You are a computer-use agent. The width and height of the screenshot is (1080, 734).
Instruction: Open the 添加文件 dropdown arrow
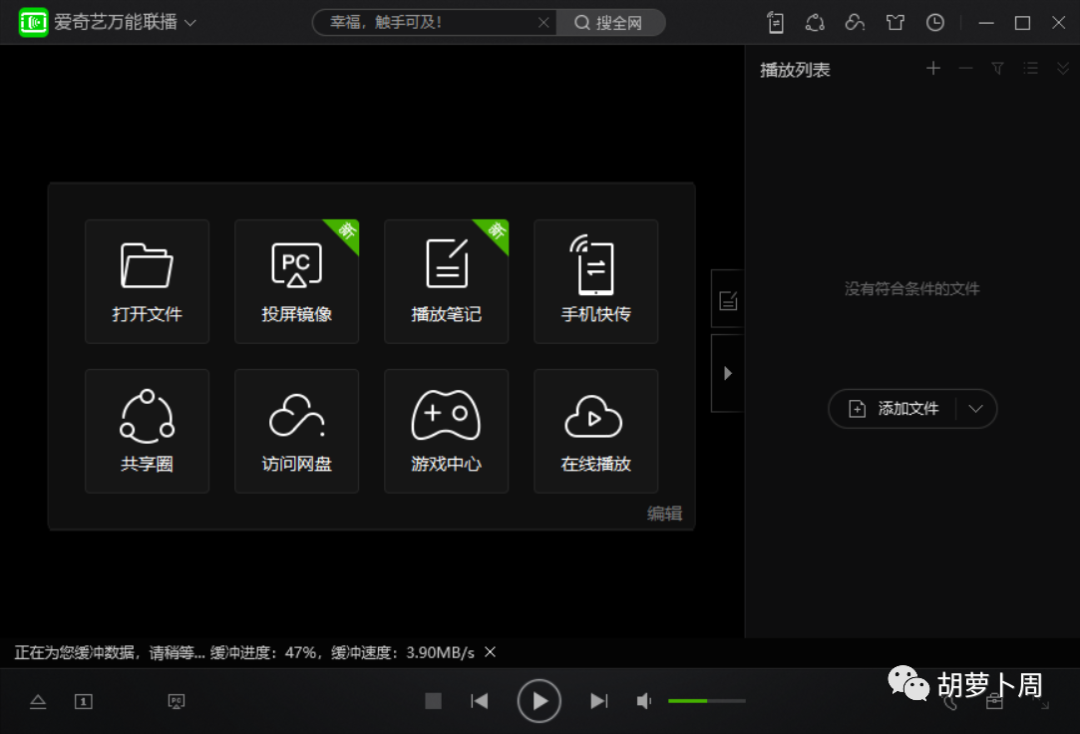(975, 409)
